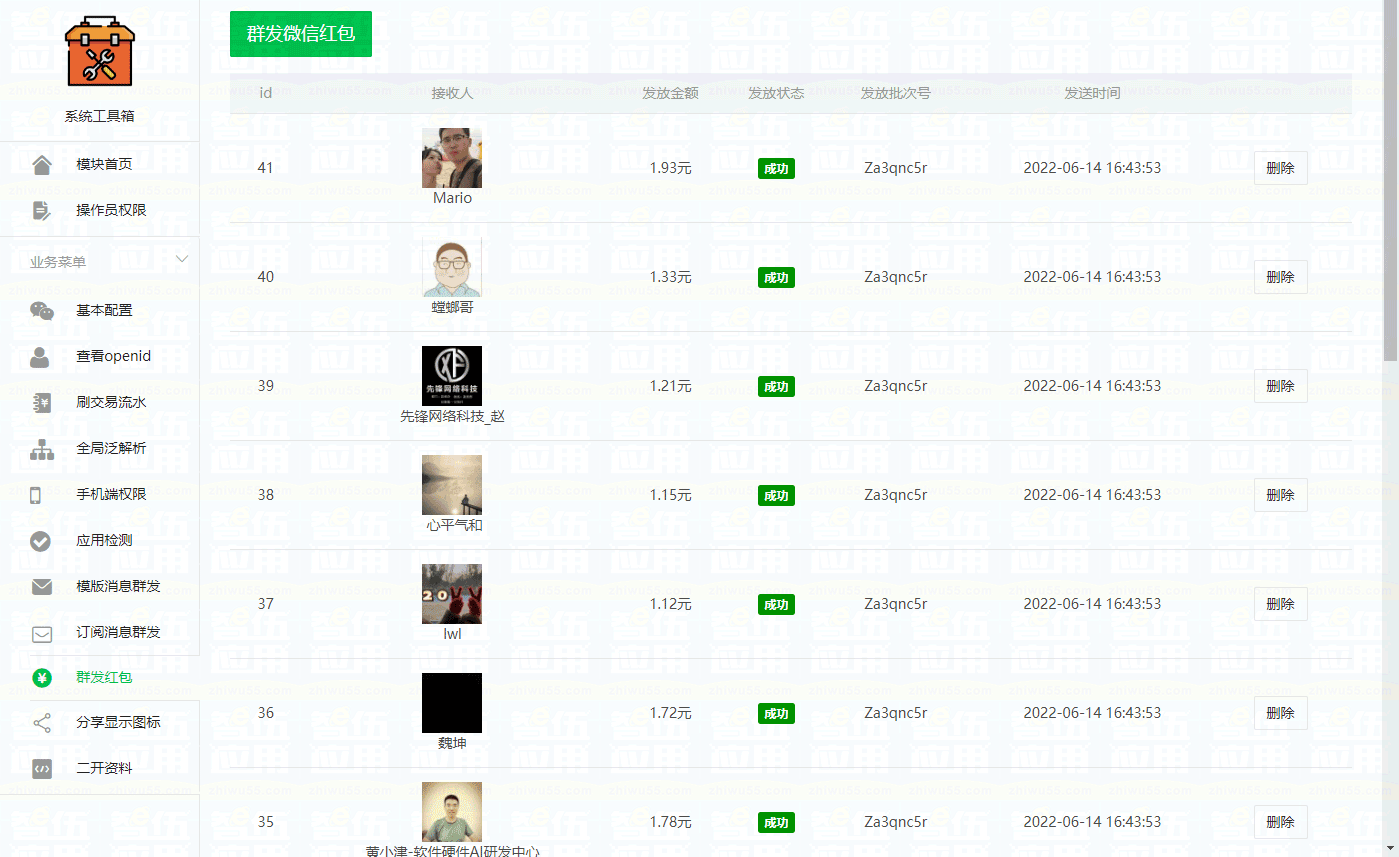The image size is (1399, 857).
Task: Click the vertical scrollbar on the right
Action: [1391, 180]
